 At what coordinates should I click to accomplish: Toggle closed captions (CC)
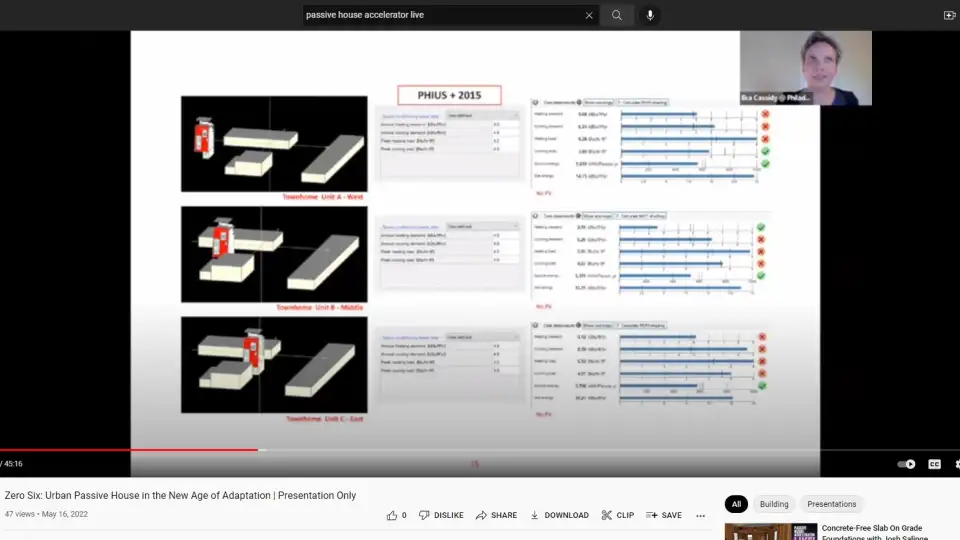tap(934, 464)
